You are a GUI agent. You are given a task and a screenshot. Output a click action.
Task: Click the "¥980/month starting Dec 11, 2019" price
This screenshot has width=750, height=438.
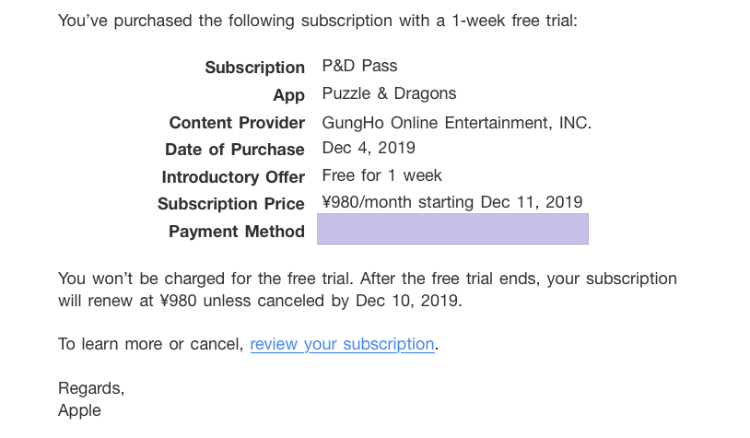[452, 202]
